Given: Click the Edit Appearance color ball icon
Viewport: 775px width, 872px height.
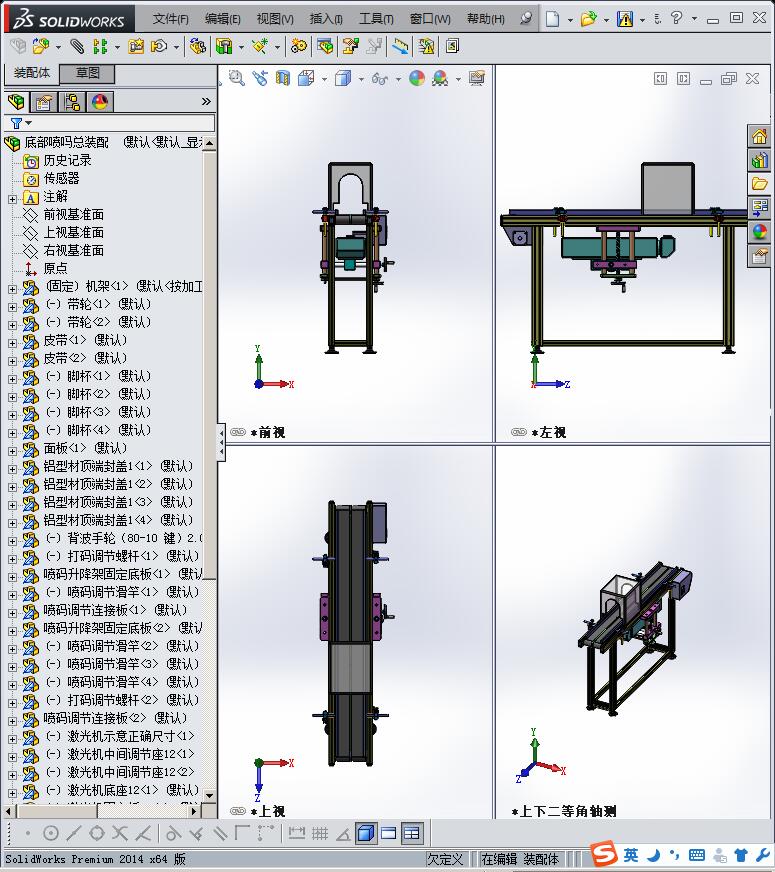Looking at the screenshot, I should 416,78.
